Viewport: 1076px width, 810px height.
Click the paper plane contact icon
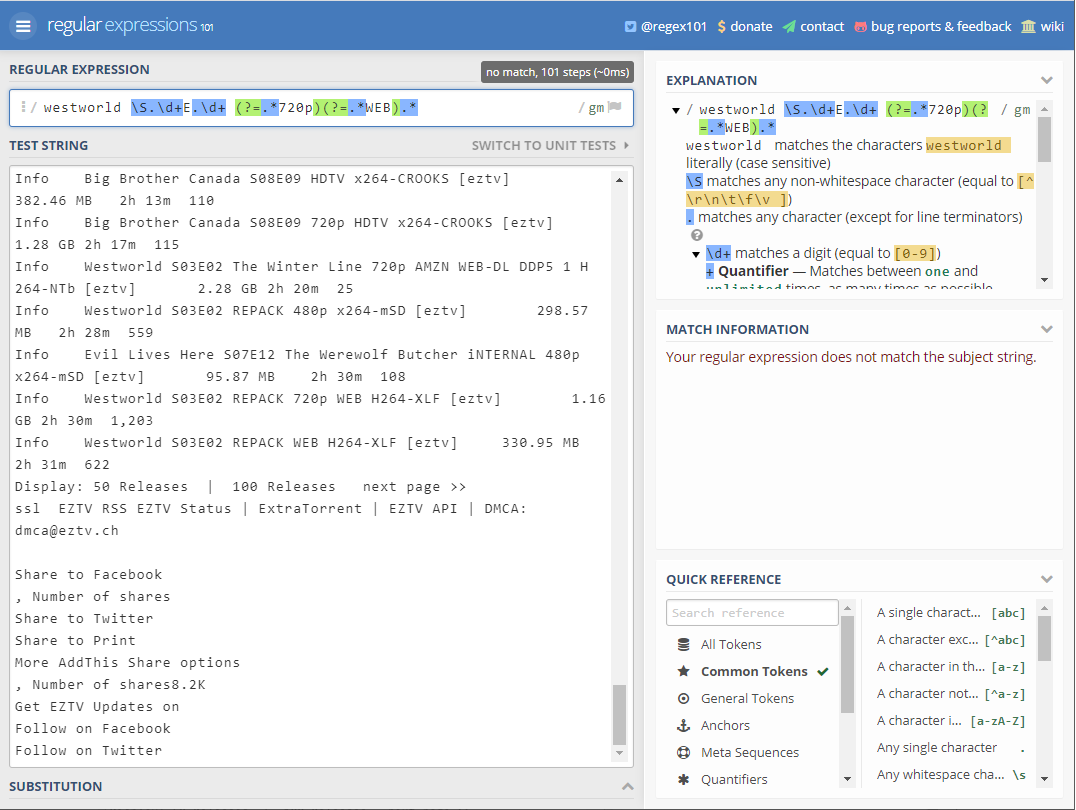click(x=789, y=27)
